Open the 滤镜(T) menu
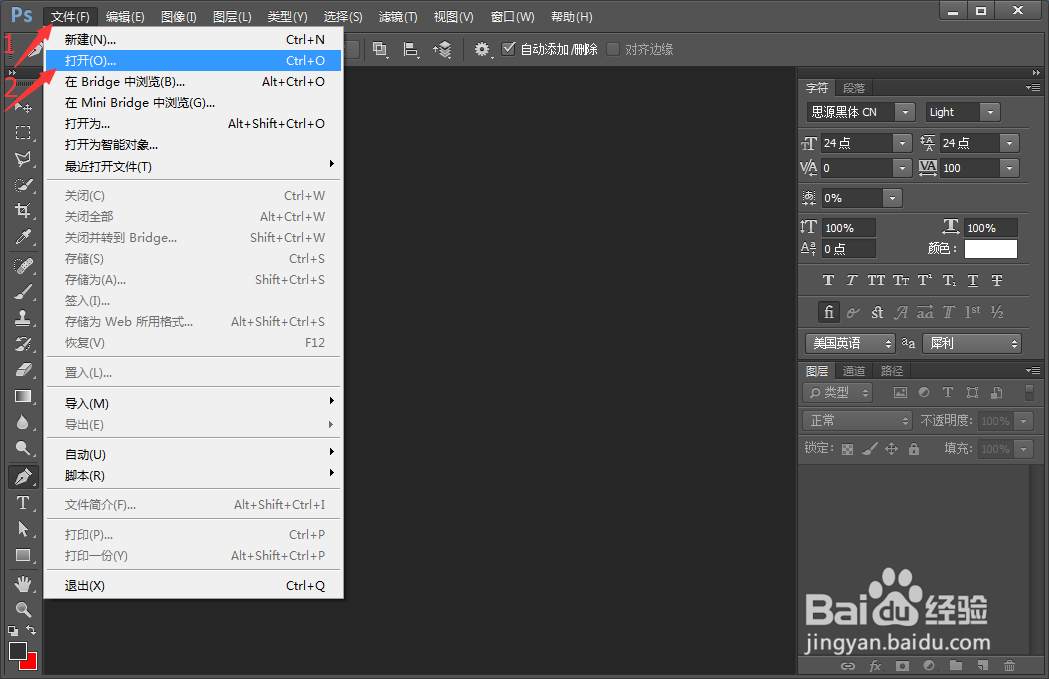 coord(398,17)
